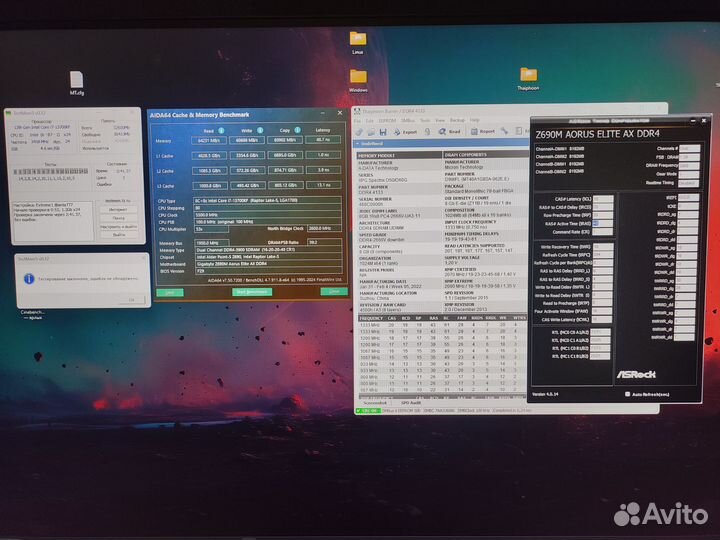Click OK in the TestMem5 message dialog

(x=132, y=299)
